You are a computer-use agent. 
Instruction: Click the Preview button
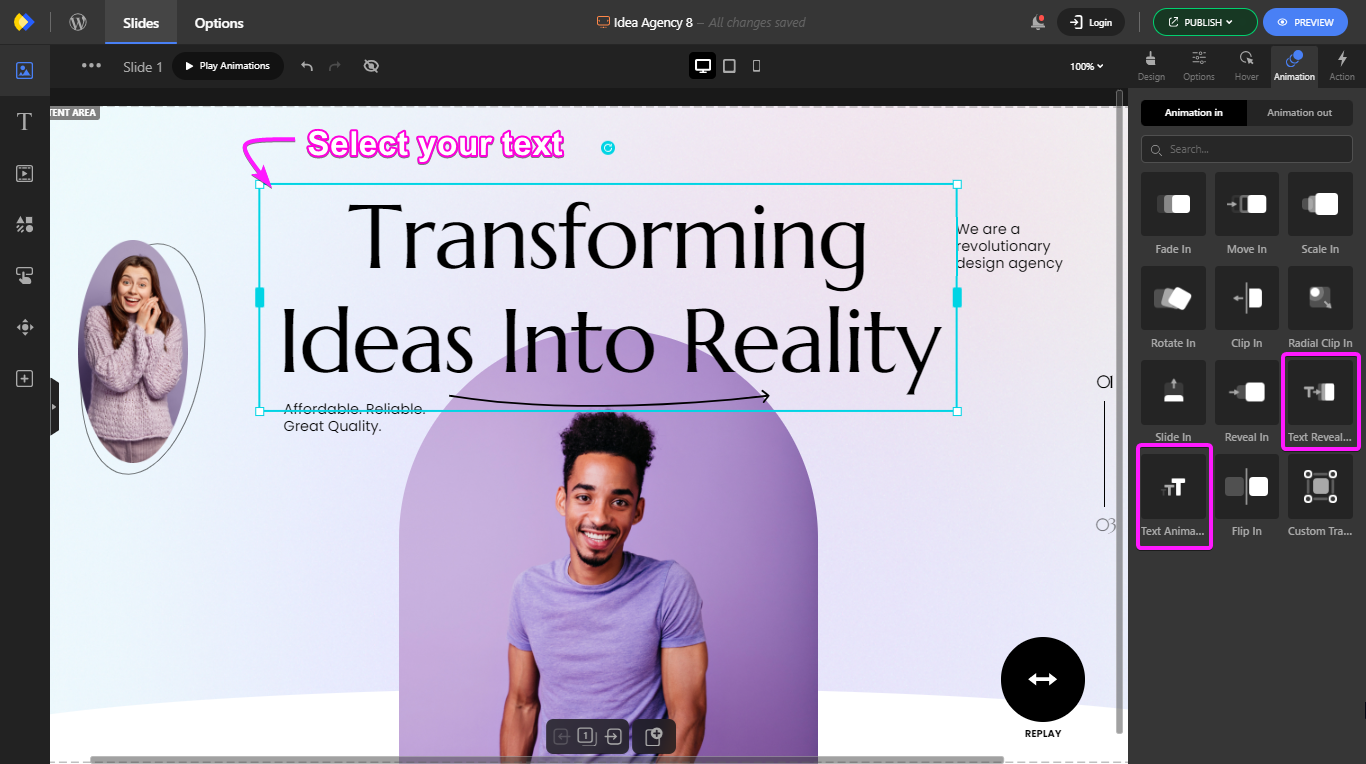1305,22
